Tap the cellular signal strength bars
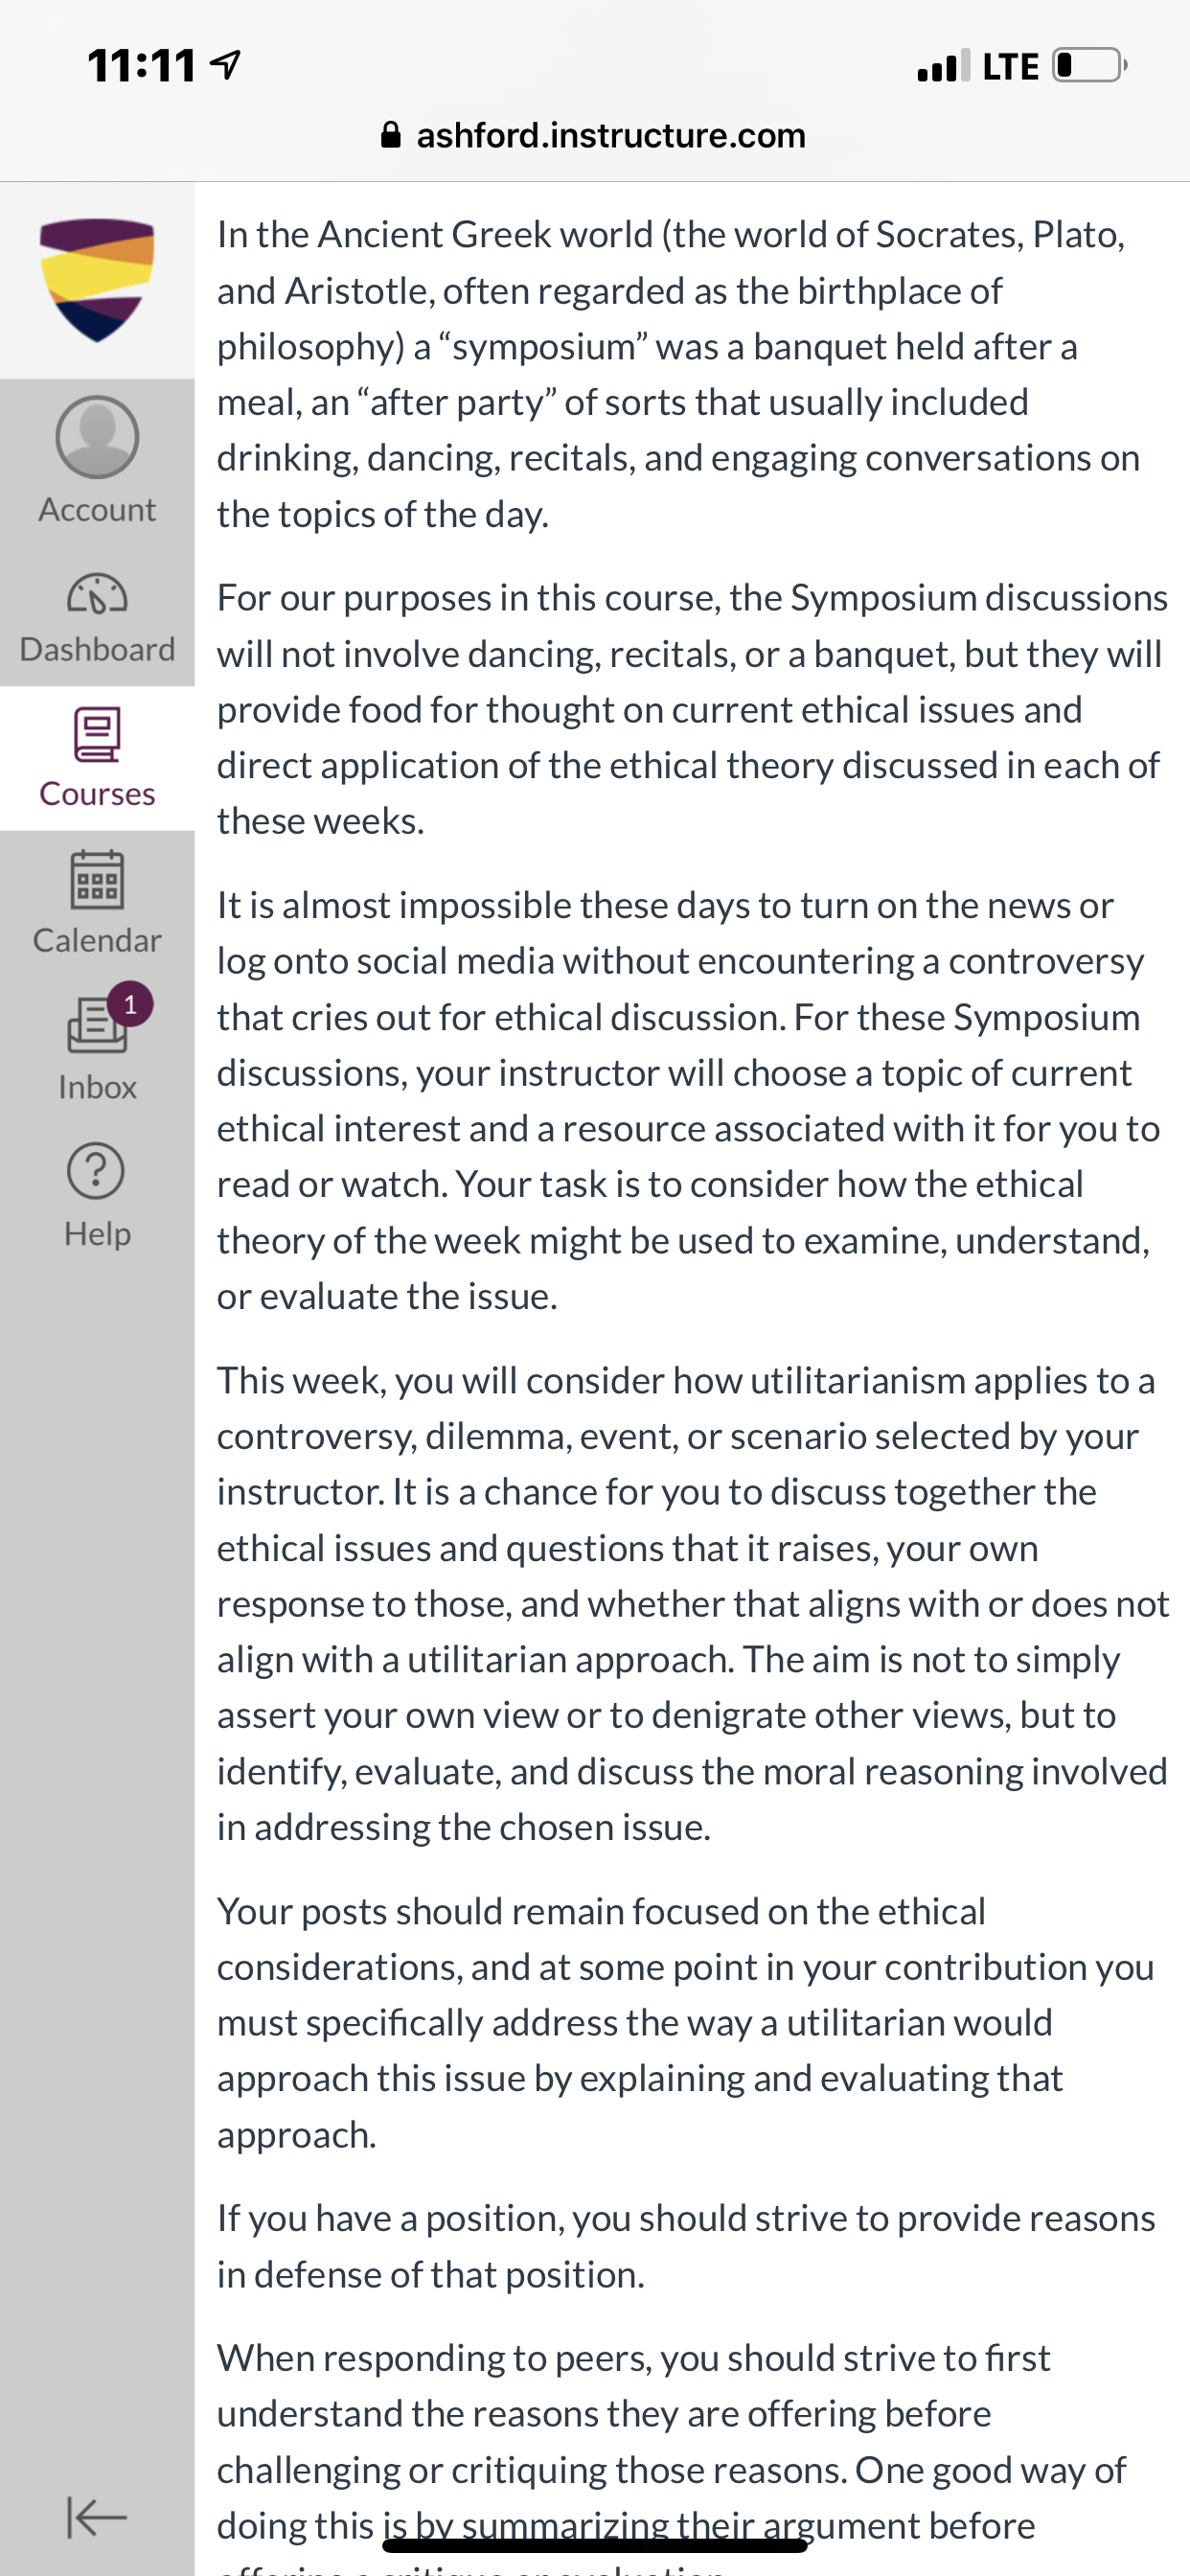 pos(943,65)
